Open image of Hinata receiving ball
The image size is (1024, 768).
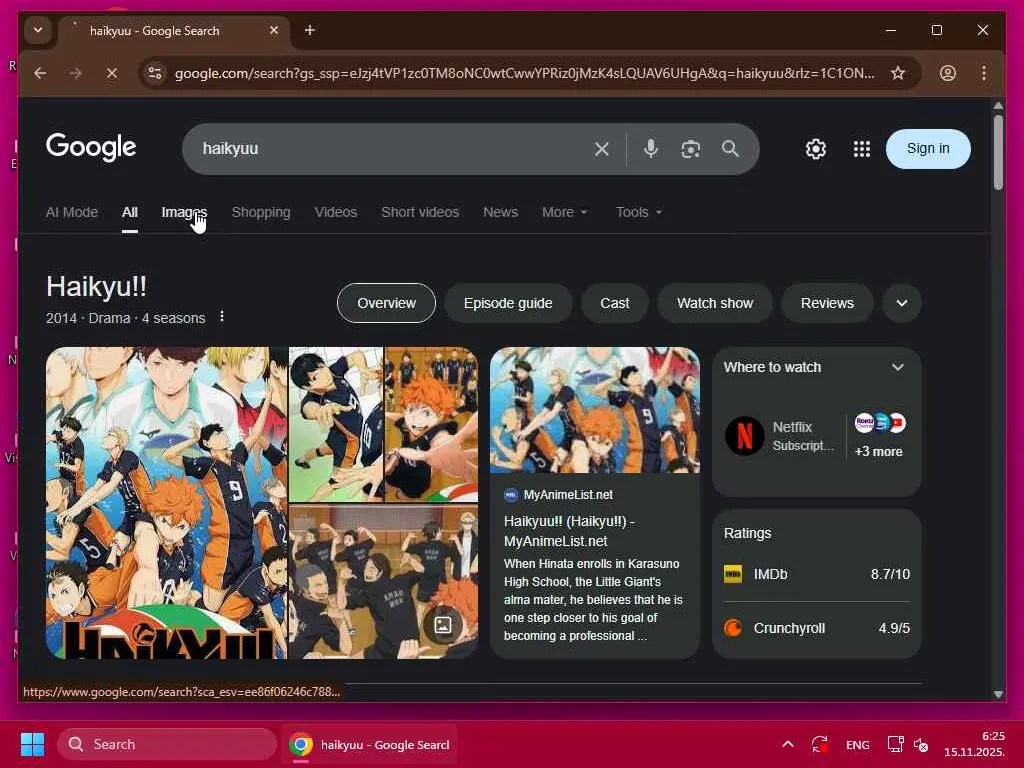432,424
